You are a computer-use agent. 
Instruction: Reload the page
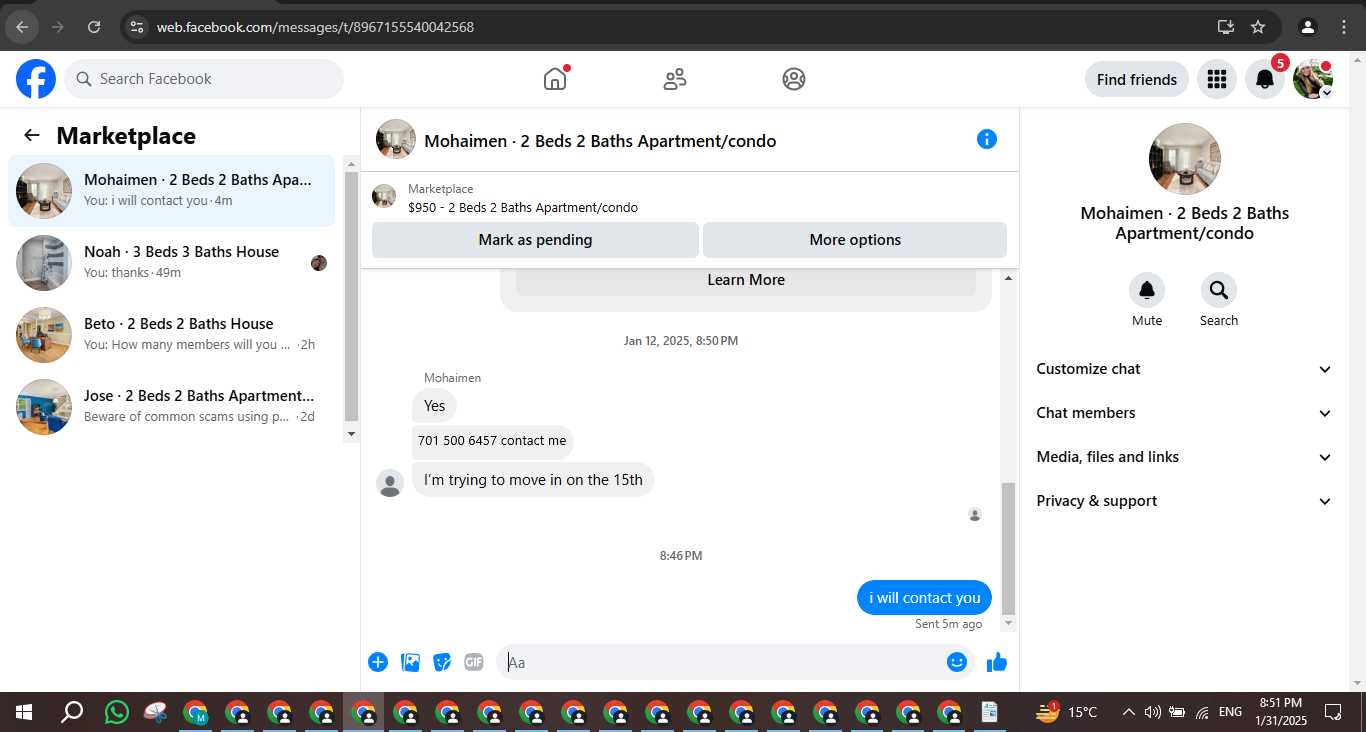point(94,27)
